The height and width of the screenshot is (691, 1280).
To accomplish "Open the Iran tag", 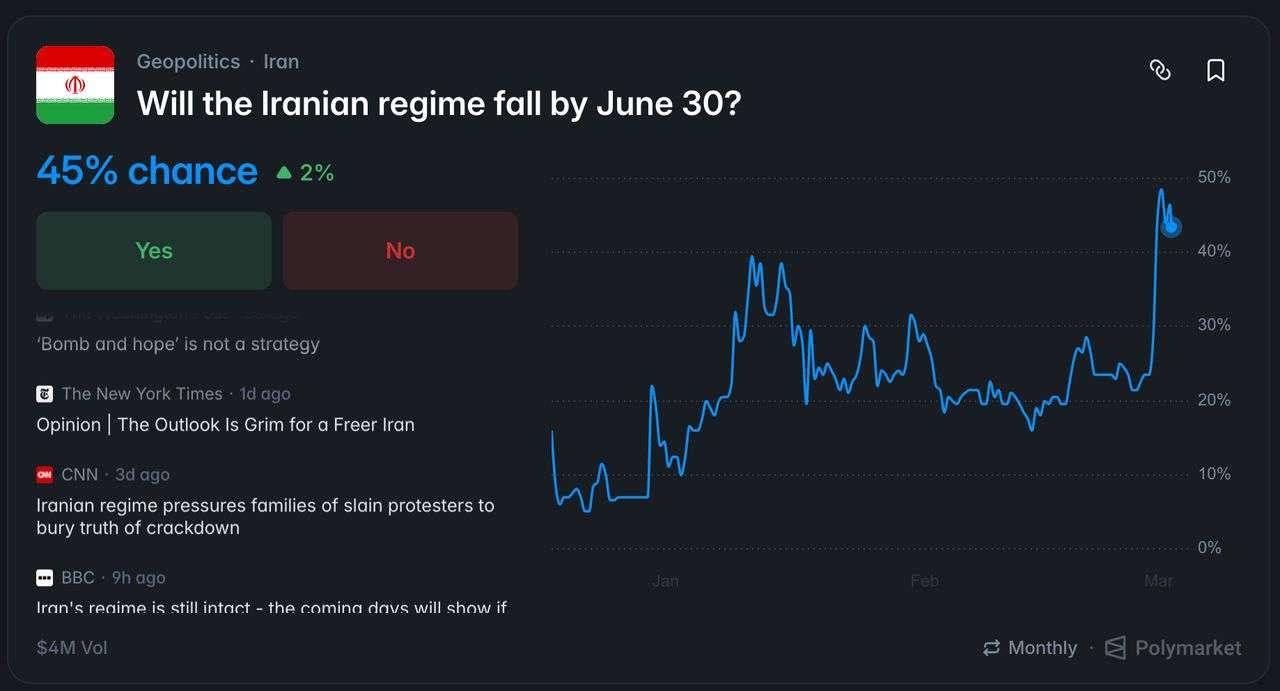I will pos(281,61).
